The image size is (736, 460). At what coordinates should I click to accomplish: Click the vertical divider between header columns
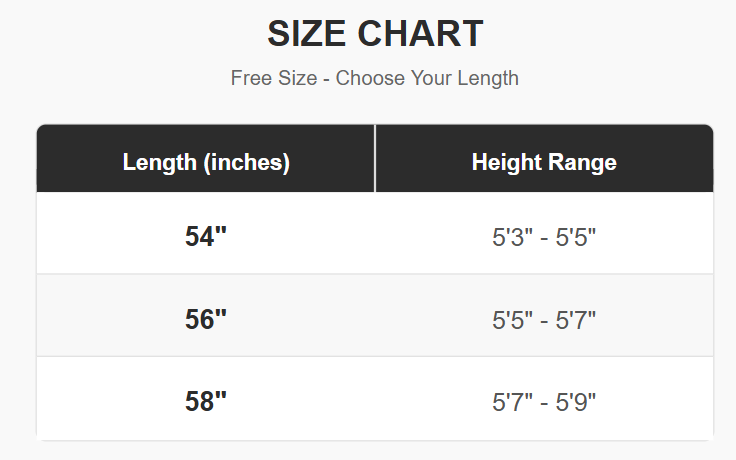(x=375, y=158)
